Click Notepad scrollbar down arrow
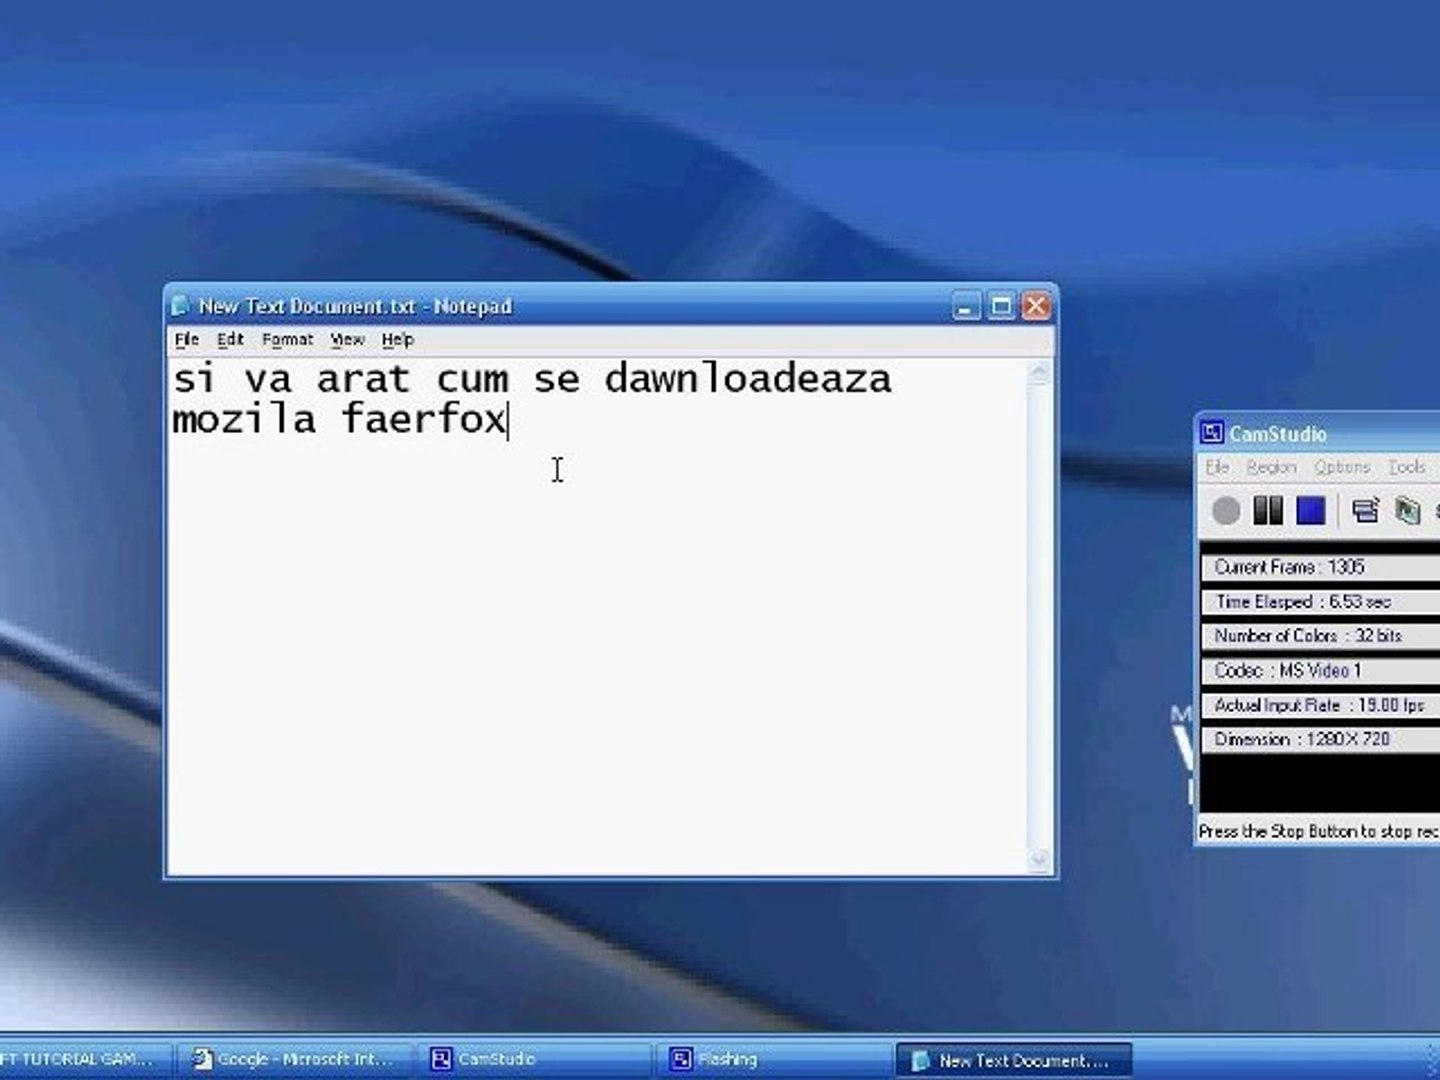 1038,859
